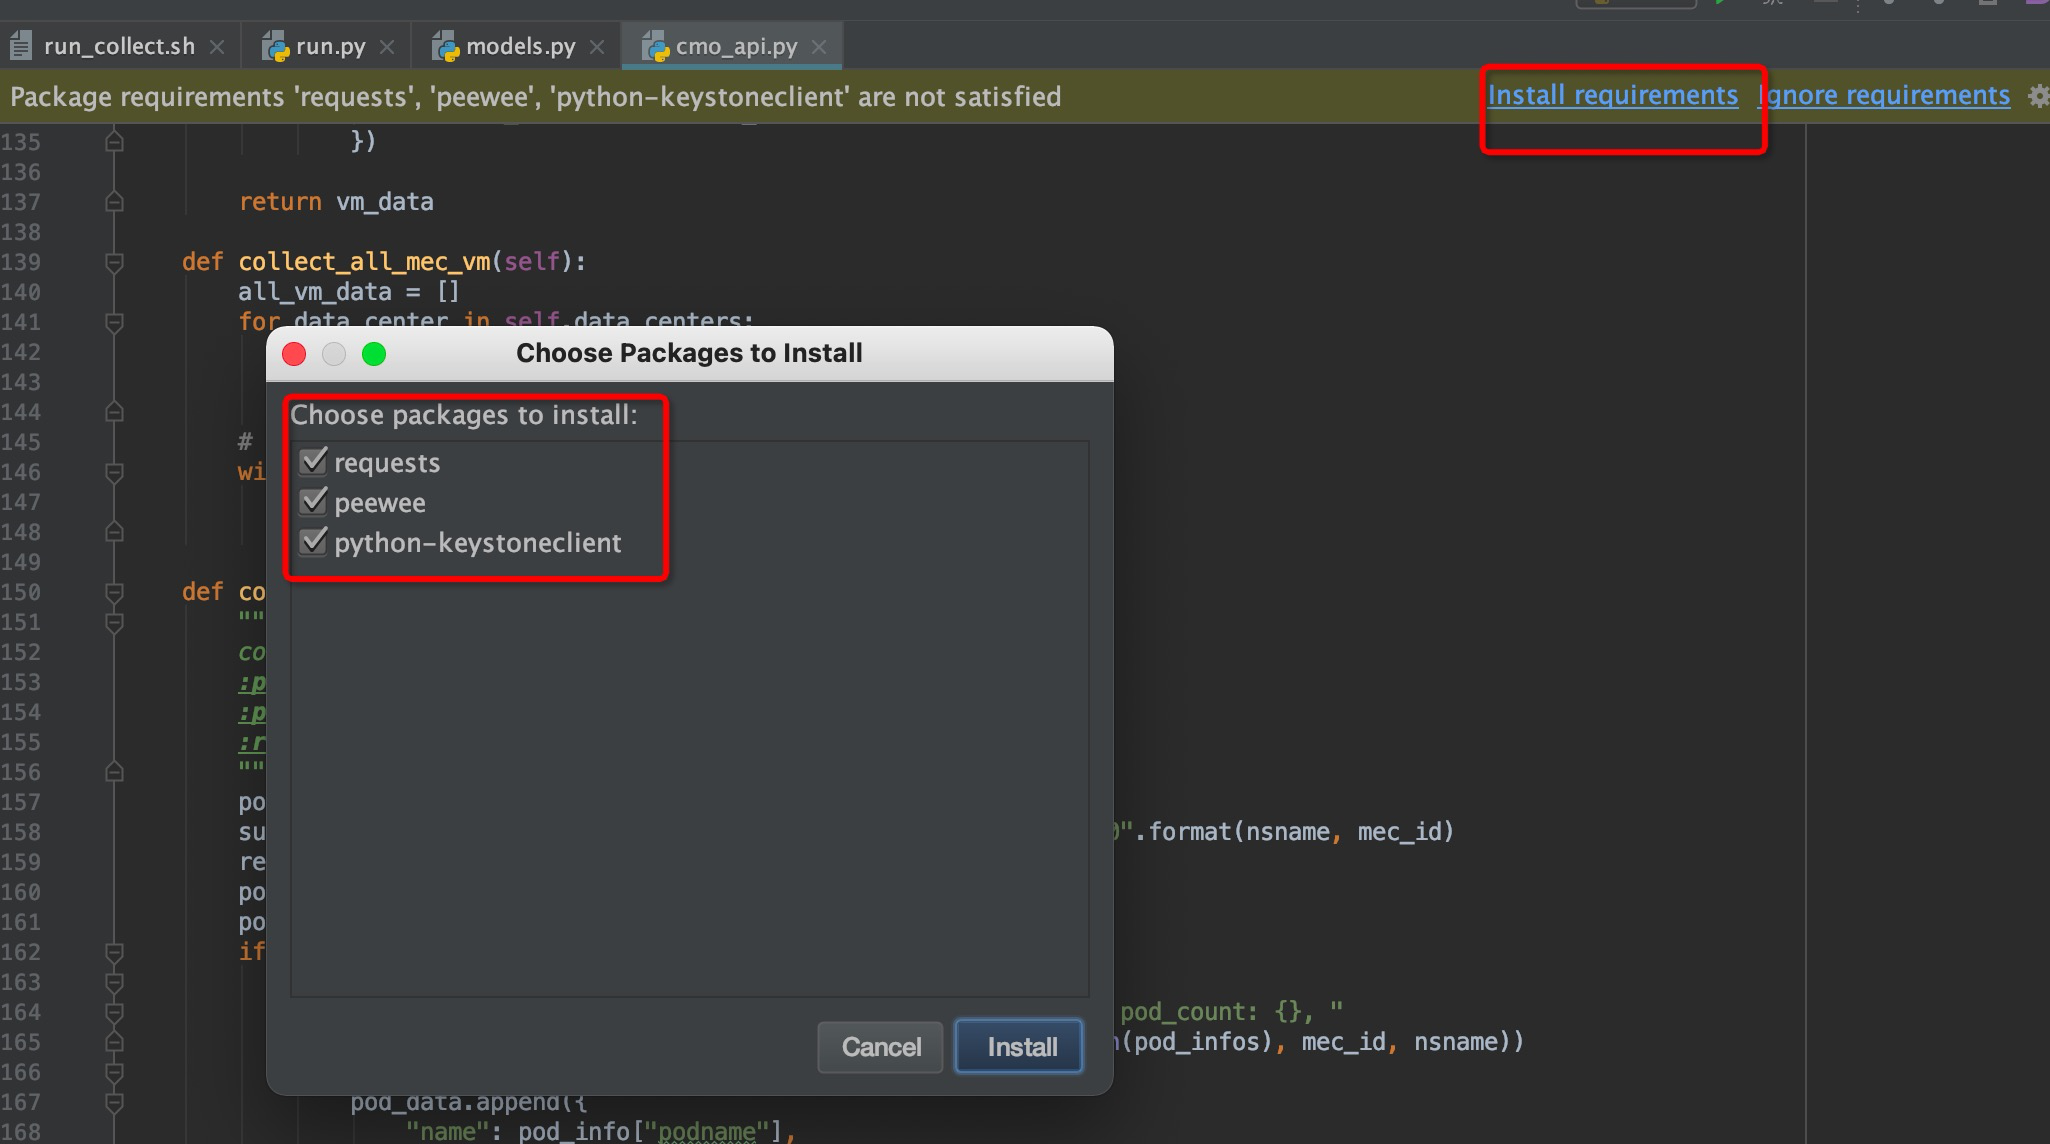This screenshot has height=1144, width=2050.
Task: Click the green zoom button on the dialog
Action: [x=374, y=354]
